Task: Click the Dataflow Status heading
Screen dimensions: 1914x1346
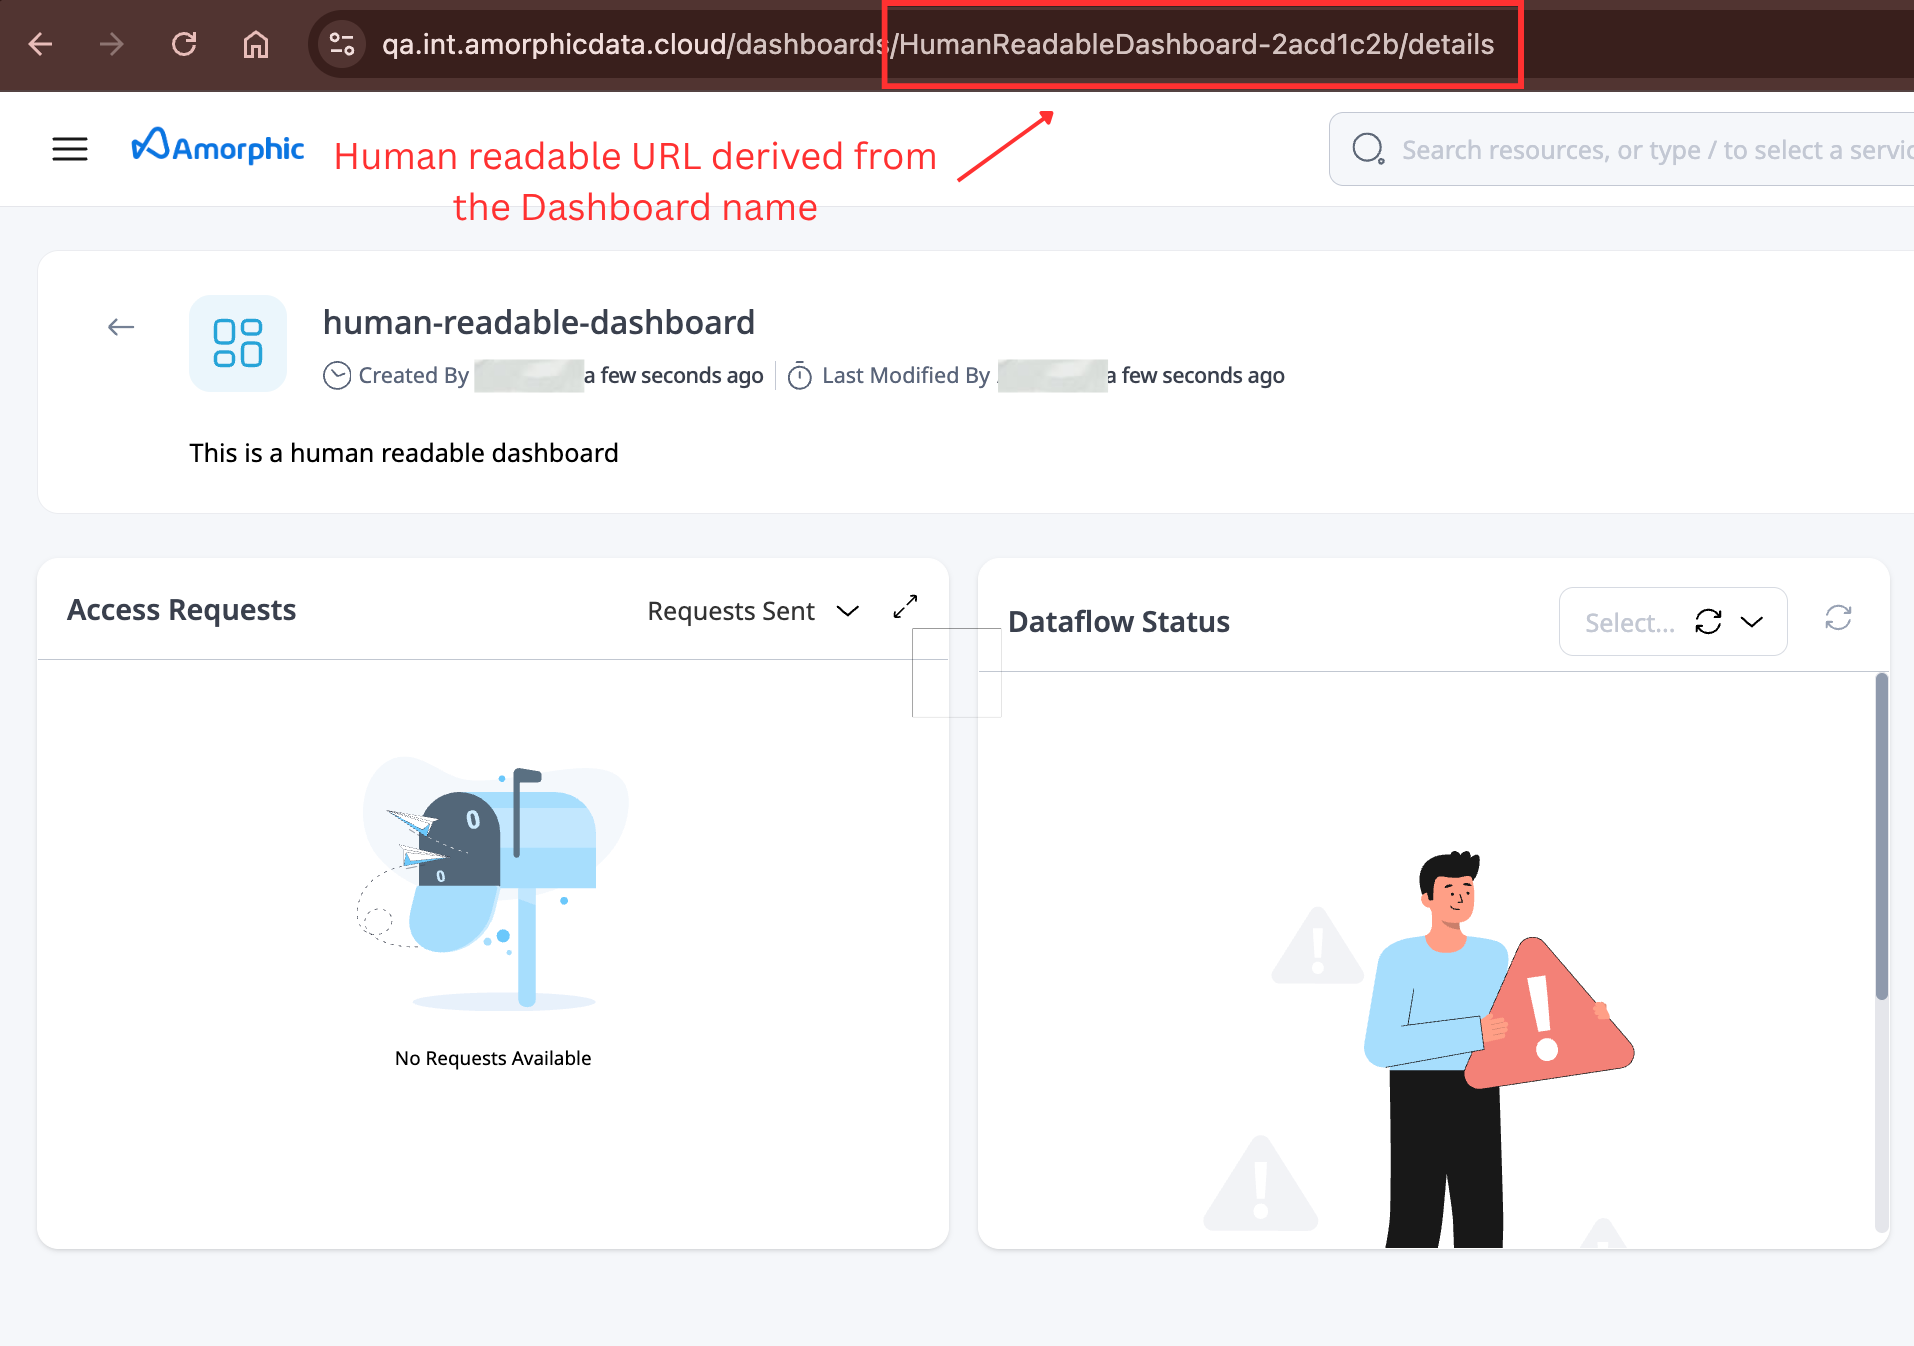Action: pyautogui.click(x=1119, y=622)
